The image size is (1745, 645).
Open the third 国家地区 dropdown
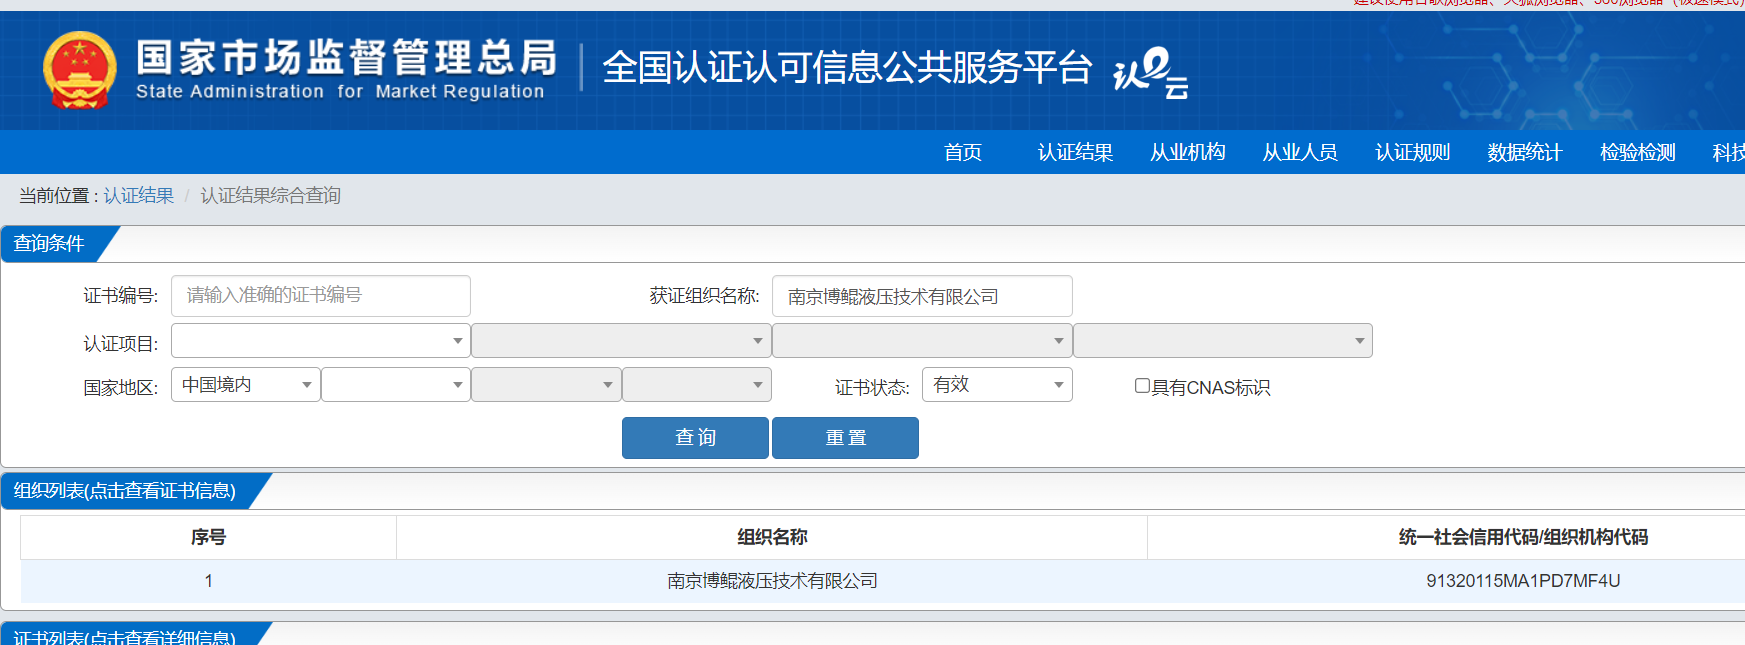(546, 385)
